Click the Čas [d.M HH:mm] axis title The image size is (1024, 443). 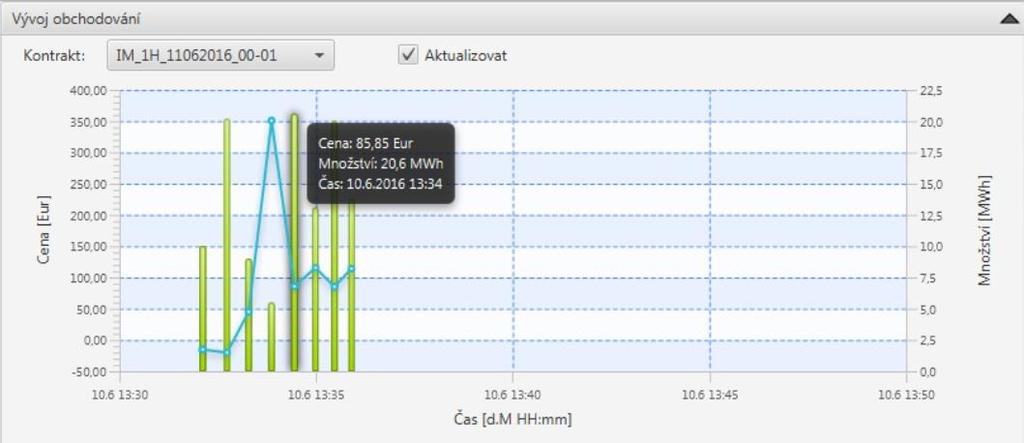513,419
